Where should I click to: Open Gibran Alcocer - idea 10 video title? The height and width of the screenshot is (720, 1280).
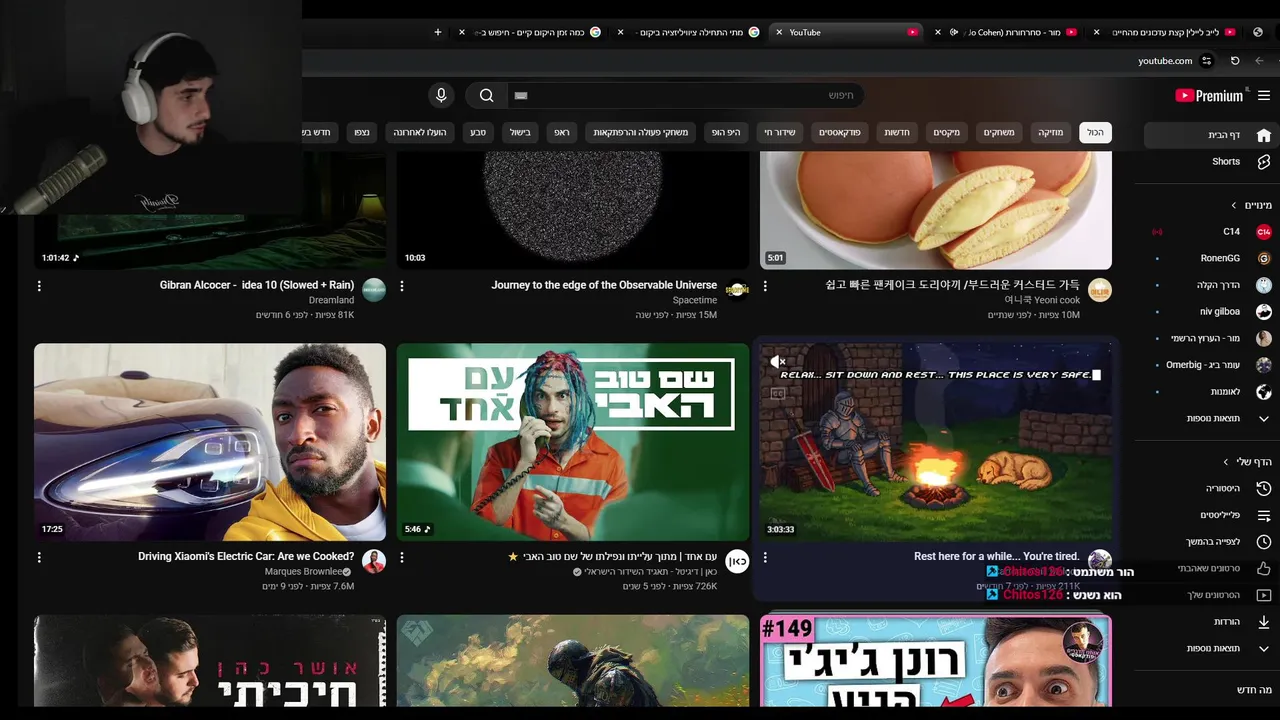pos(257,285)
